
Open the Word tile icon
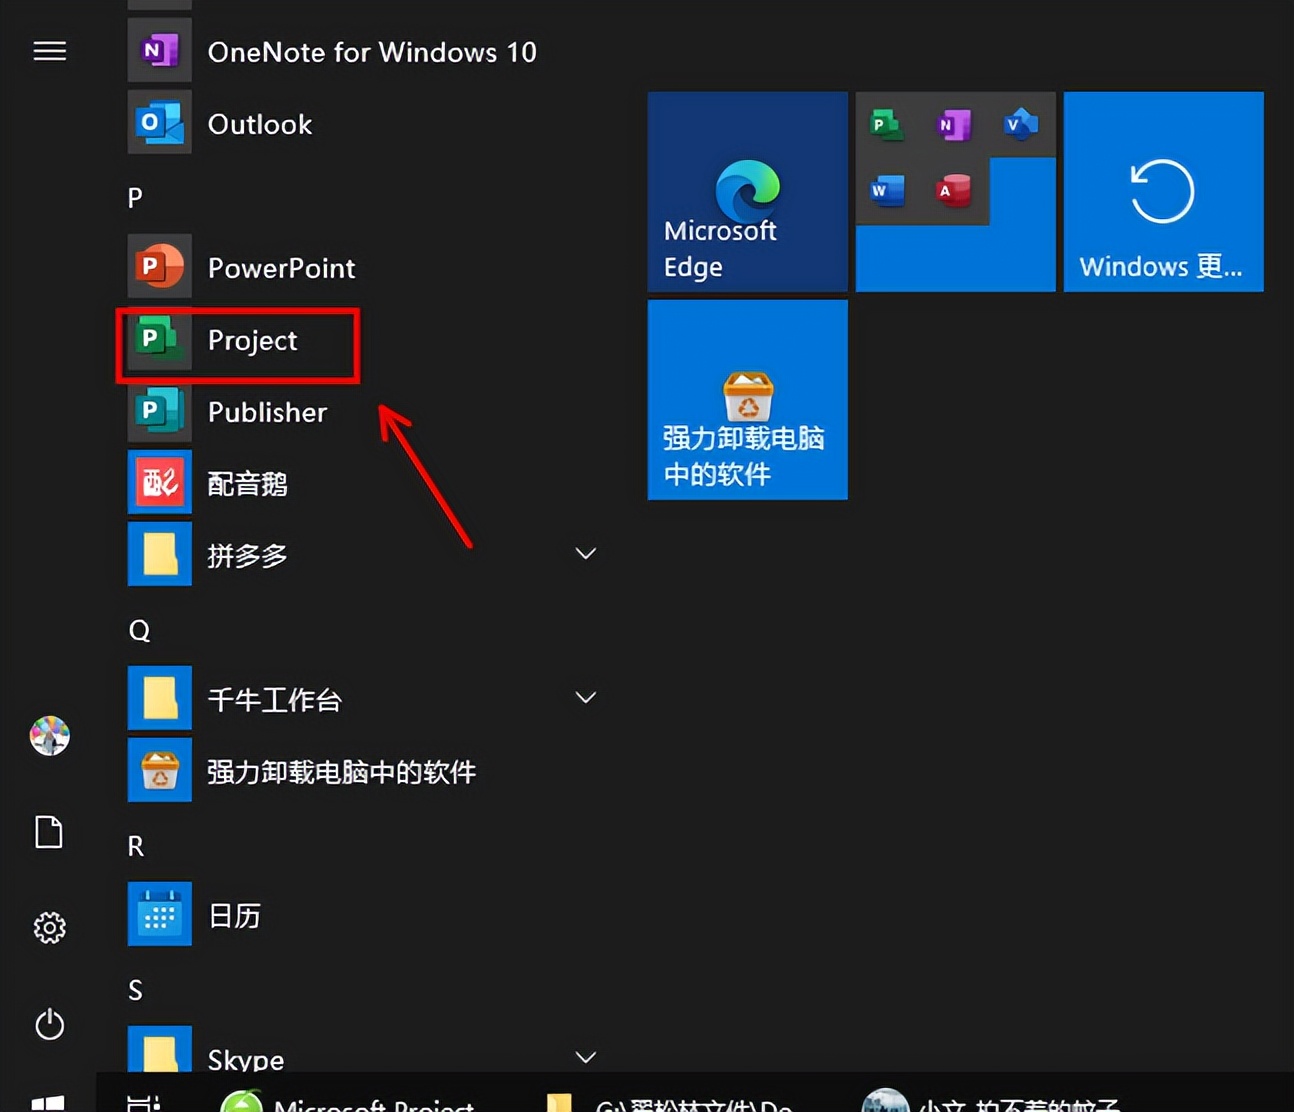887,191
